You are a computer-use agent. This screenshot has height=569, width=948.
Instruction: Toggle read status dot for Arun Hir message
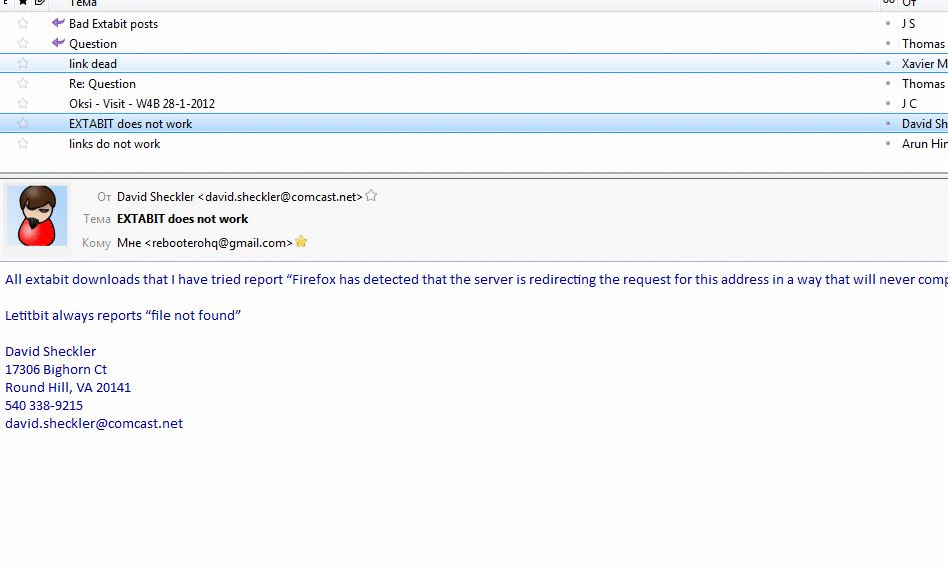coord(888,143)
